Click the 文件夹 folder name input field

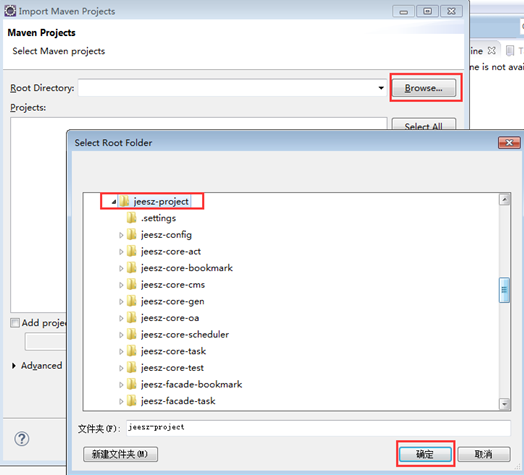(318, 428)
